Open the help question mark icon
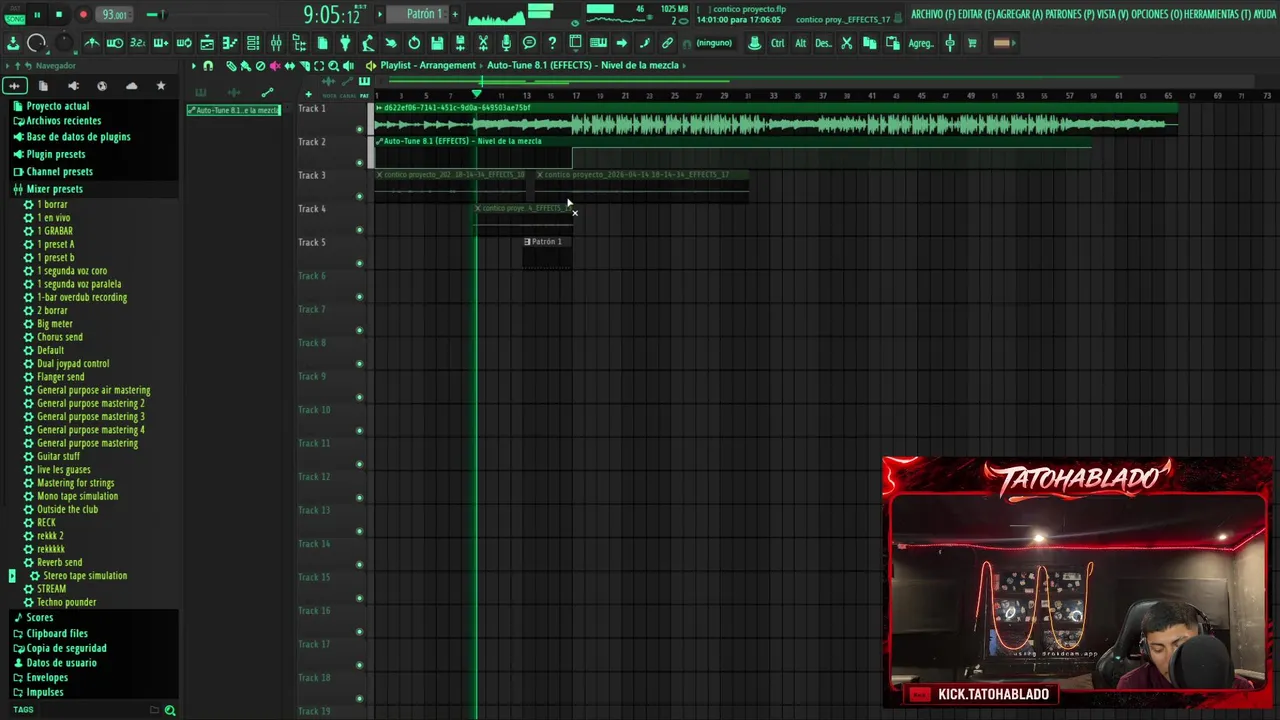Image resolution: width=1280 pixels, height=720 pixels. (x=552, y=43)
